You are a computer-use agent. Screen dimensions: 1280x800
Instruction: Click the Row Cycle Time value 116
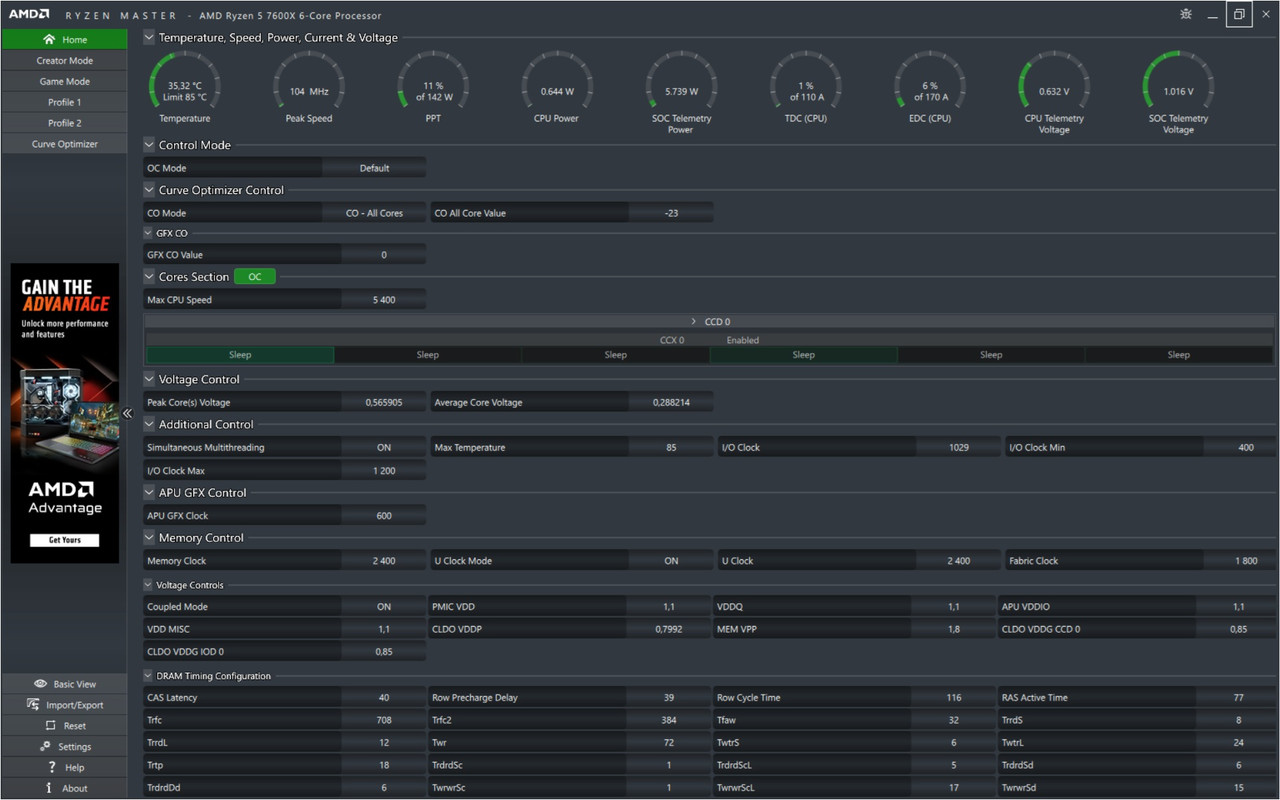pos(954,698)
